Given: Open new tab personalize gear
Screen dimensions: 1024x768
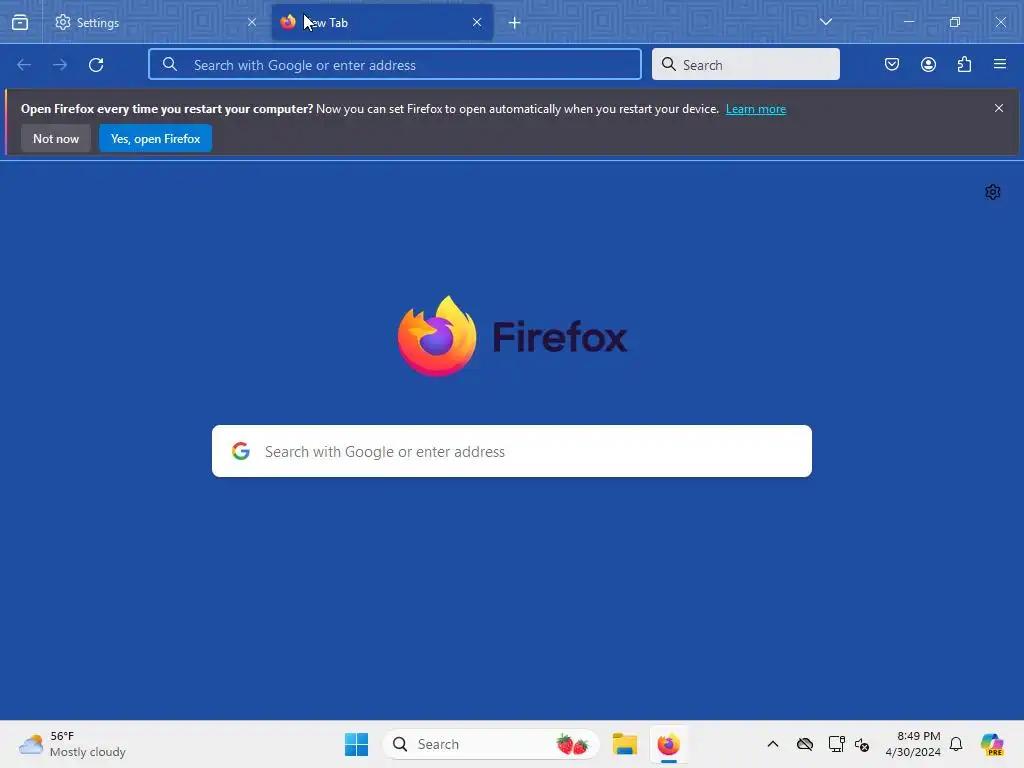Looking at the screenshot, I should pos(993,192).
